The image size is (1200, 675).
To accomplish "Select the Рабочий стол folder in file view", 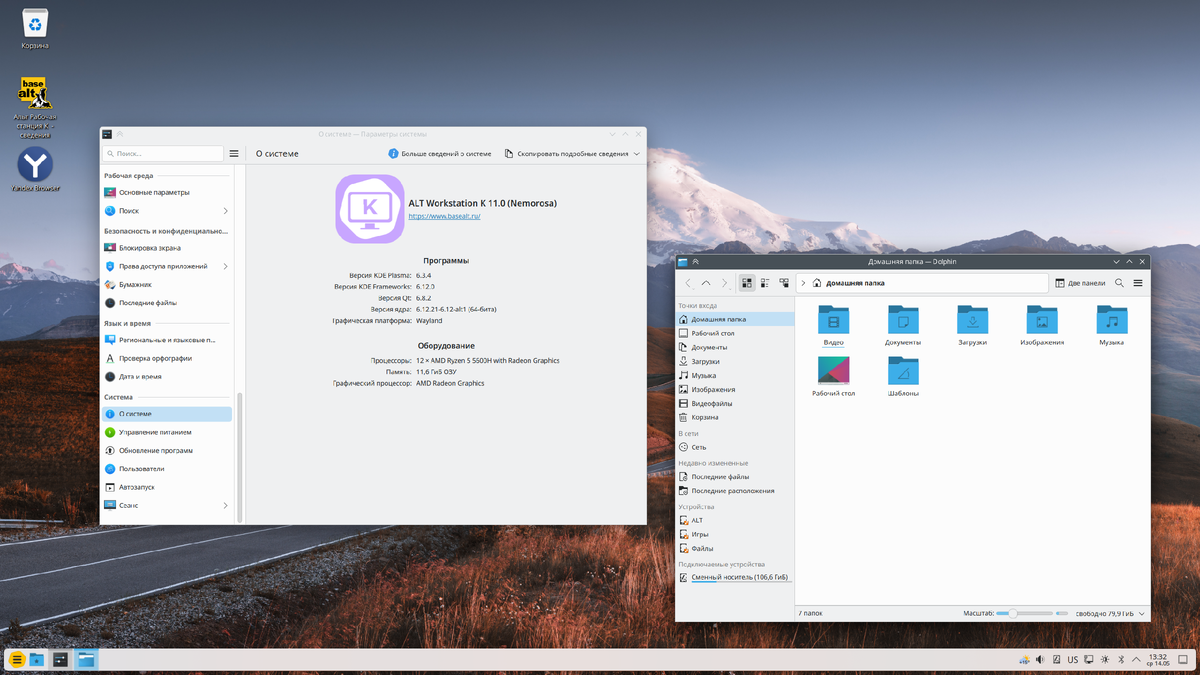I will [833, 371].
